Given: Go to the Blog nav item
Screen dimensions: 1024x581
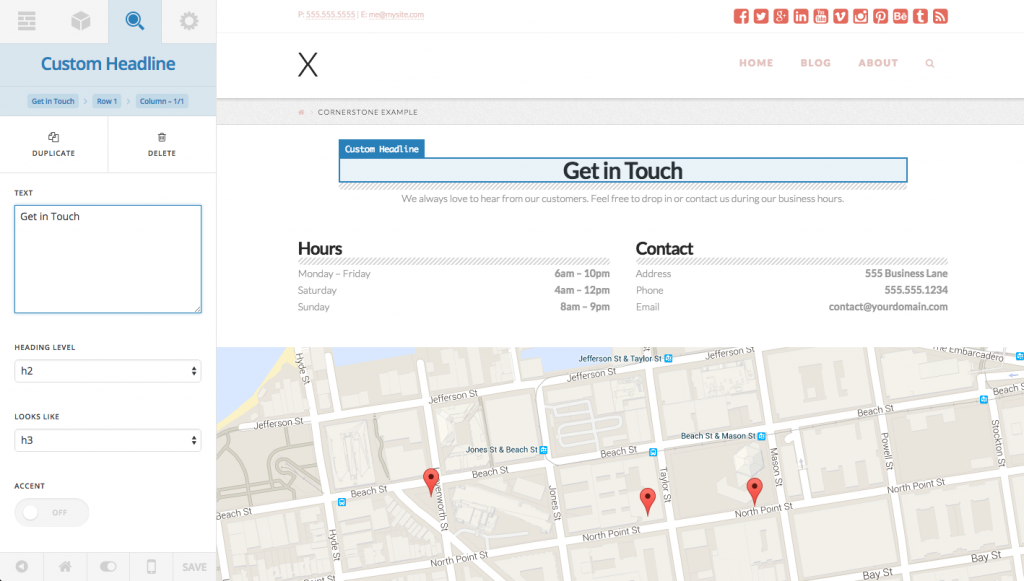Looking at the screenshot, I should 815,63.
